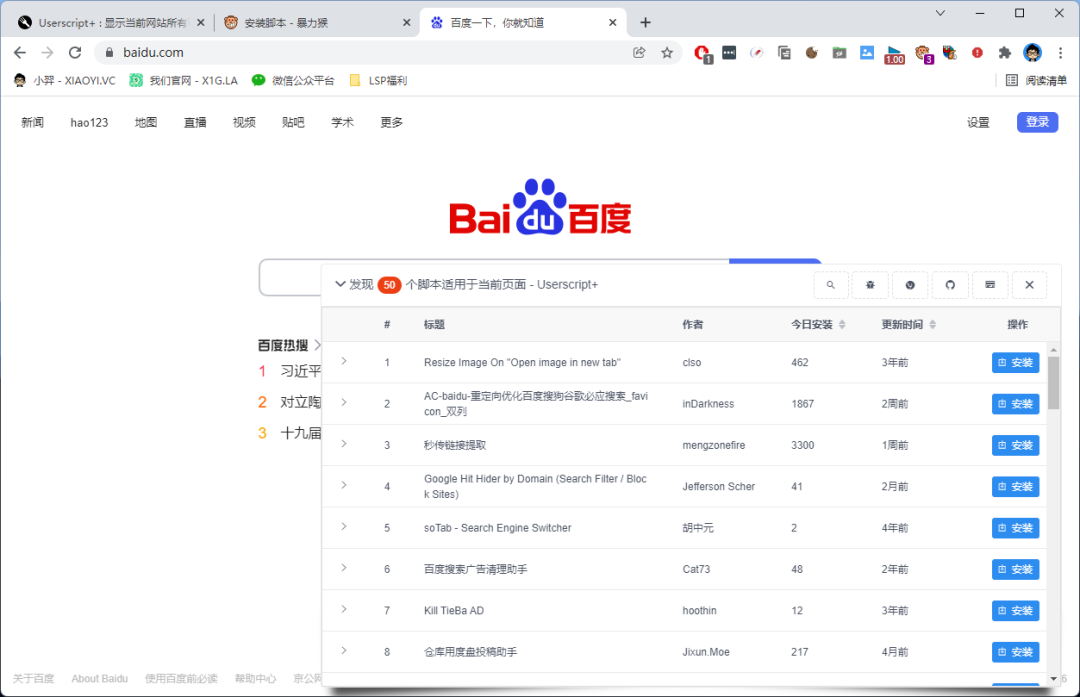Open the GitHub icon in Userscript+ panel
The image size is (1080, 697).
(950, 285)
